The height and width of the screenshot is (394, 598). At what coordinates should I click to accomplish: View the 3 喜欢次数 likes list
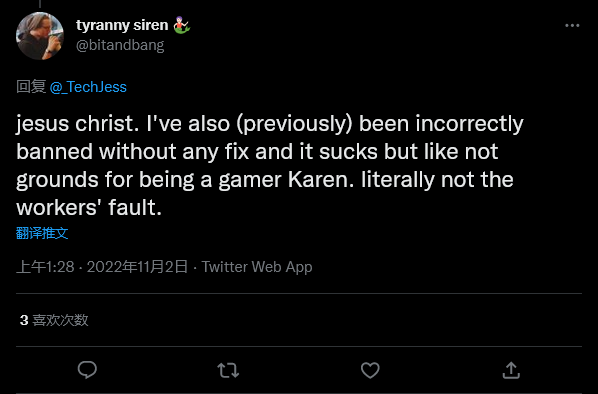(x=54, y=320)
